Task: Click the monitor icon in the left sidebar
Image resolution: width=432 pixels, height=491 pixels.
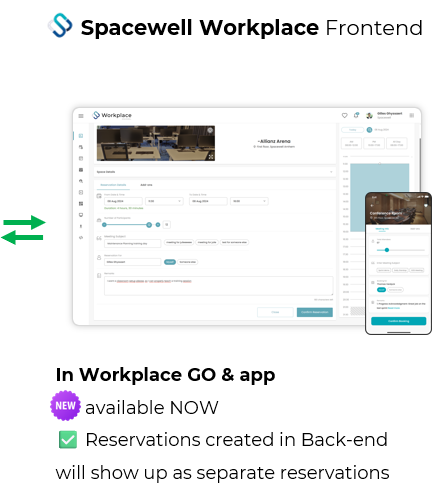Action: pyautogui.click(x=81, y=215)
